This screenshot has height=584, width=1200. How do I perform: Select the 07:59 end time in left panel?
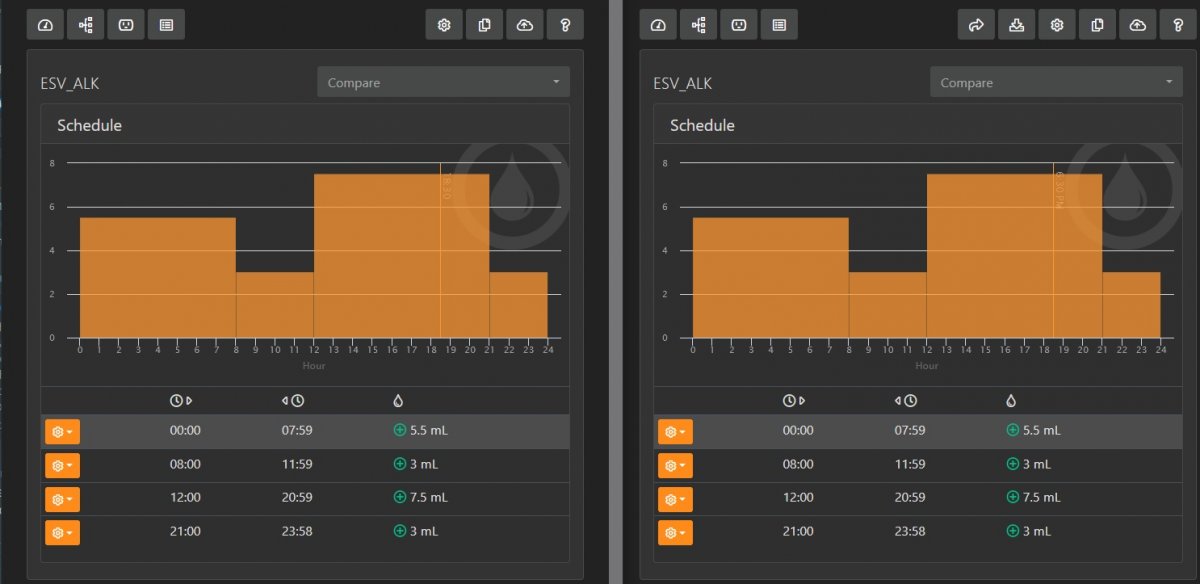tap(297, 430)
